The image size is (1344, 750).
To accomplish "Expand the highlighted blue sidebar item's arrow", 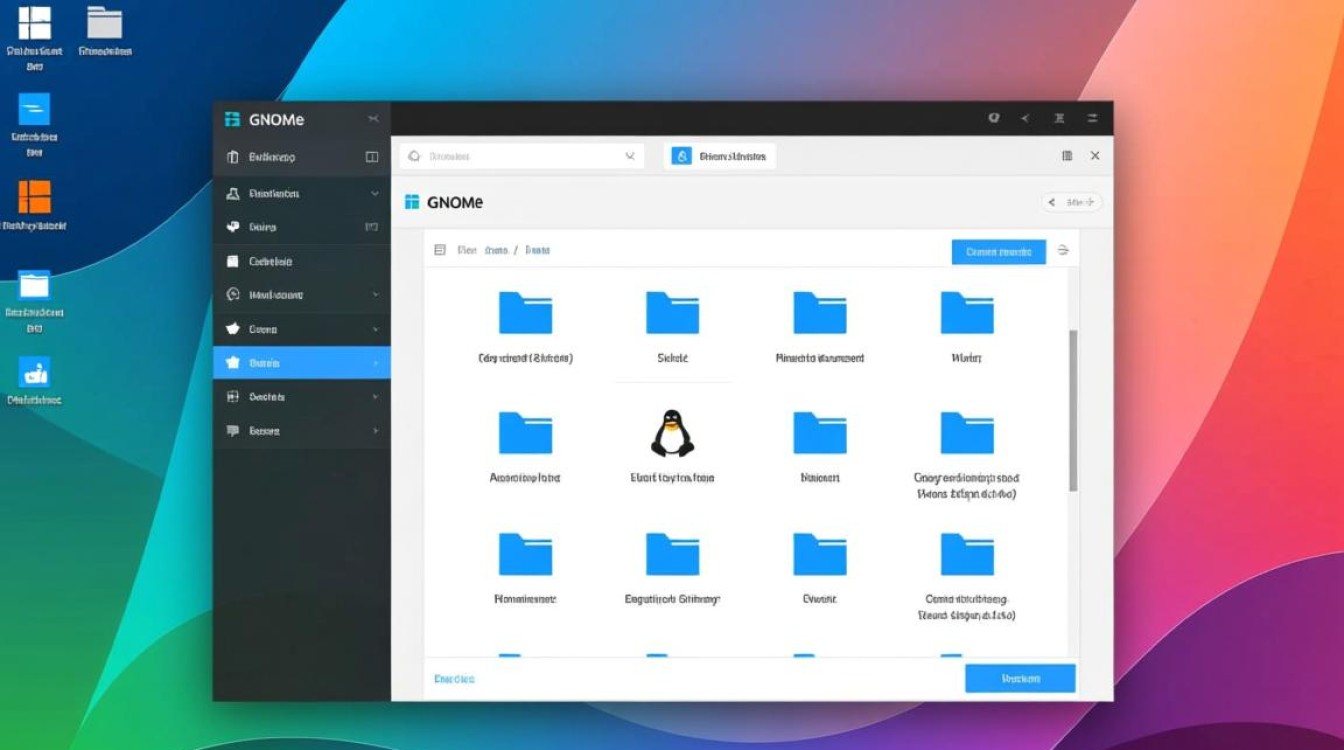I will pyautogui.click(x=375, y=363).
